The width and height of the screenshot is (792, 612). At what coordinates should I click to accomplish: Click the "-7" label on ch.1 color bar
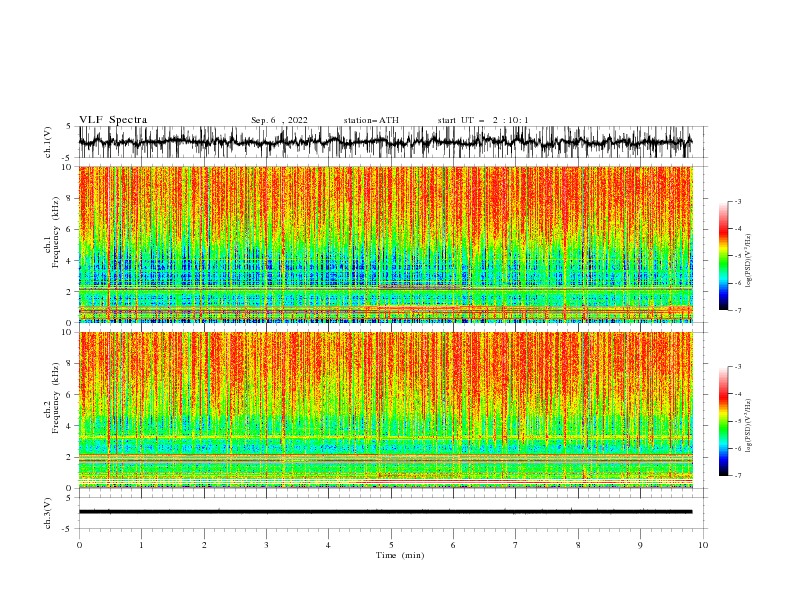[738, 310]
